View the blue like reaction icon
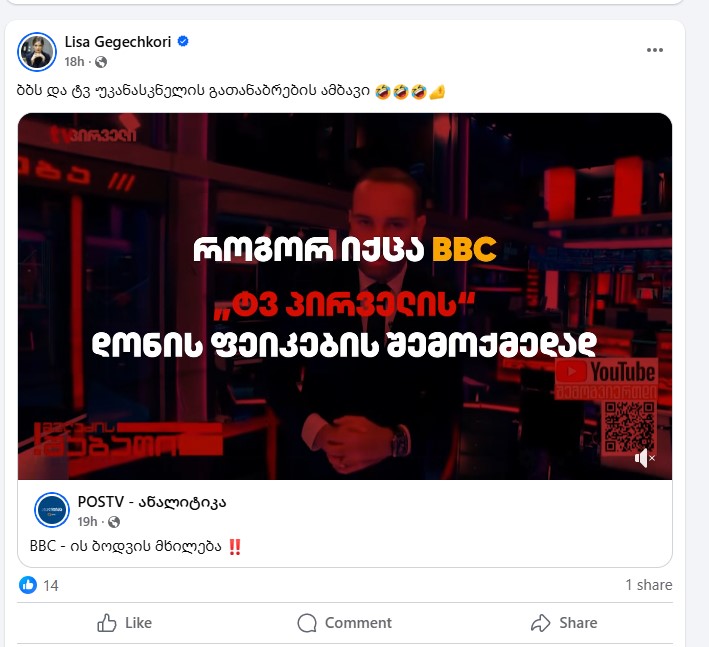The image size is (709, 647). [x=28, y=585]
